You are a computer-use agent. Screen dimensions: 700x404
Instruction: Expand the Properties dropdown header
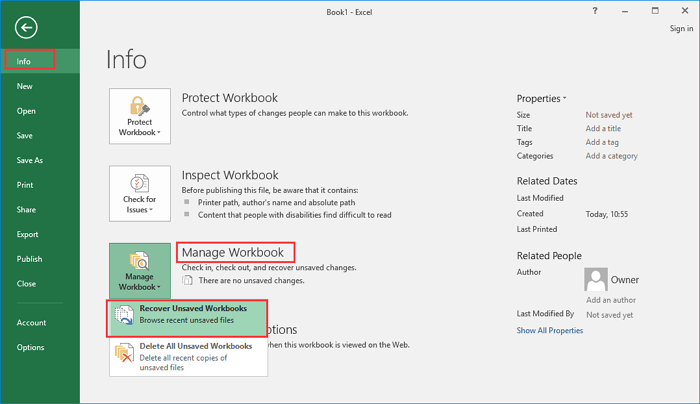[541, 98]
